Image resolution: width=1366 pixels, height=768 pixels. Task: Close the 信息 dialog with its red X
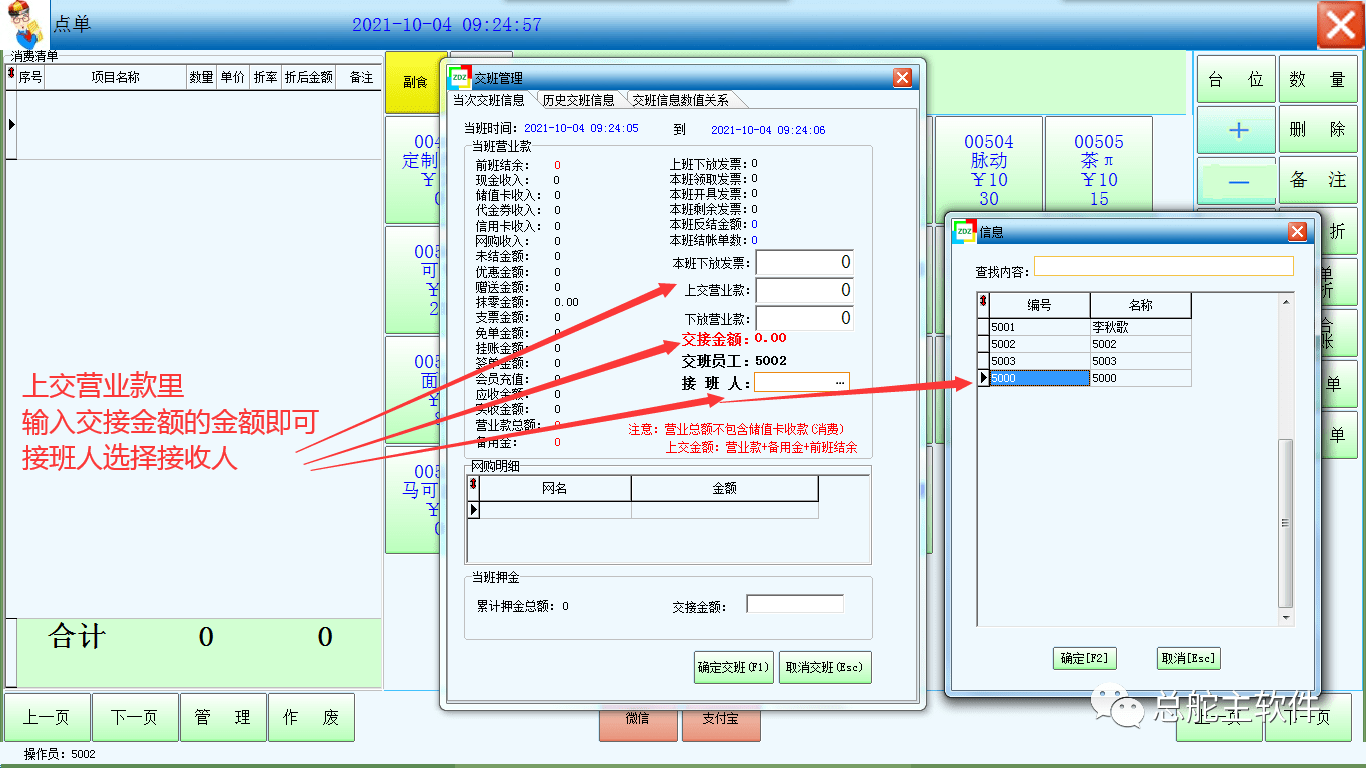tap(1297, 231)
